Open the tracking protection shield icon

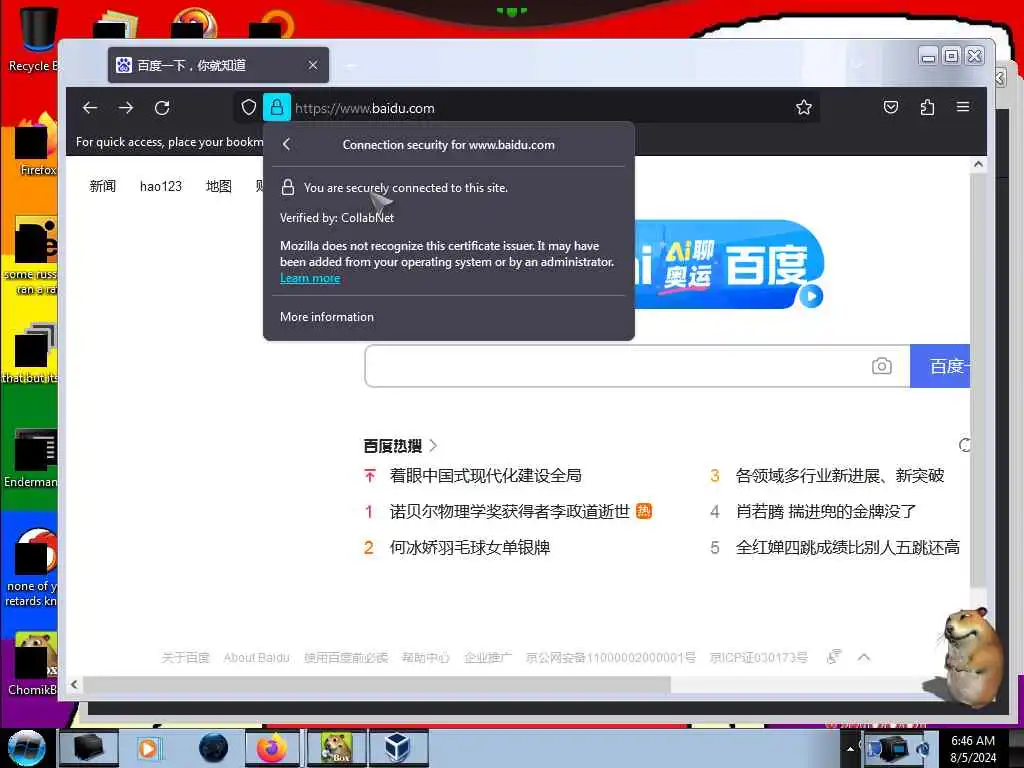pyautogui.click(x=249, y=107)
